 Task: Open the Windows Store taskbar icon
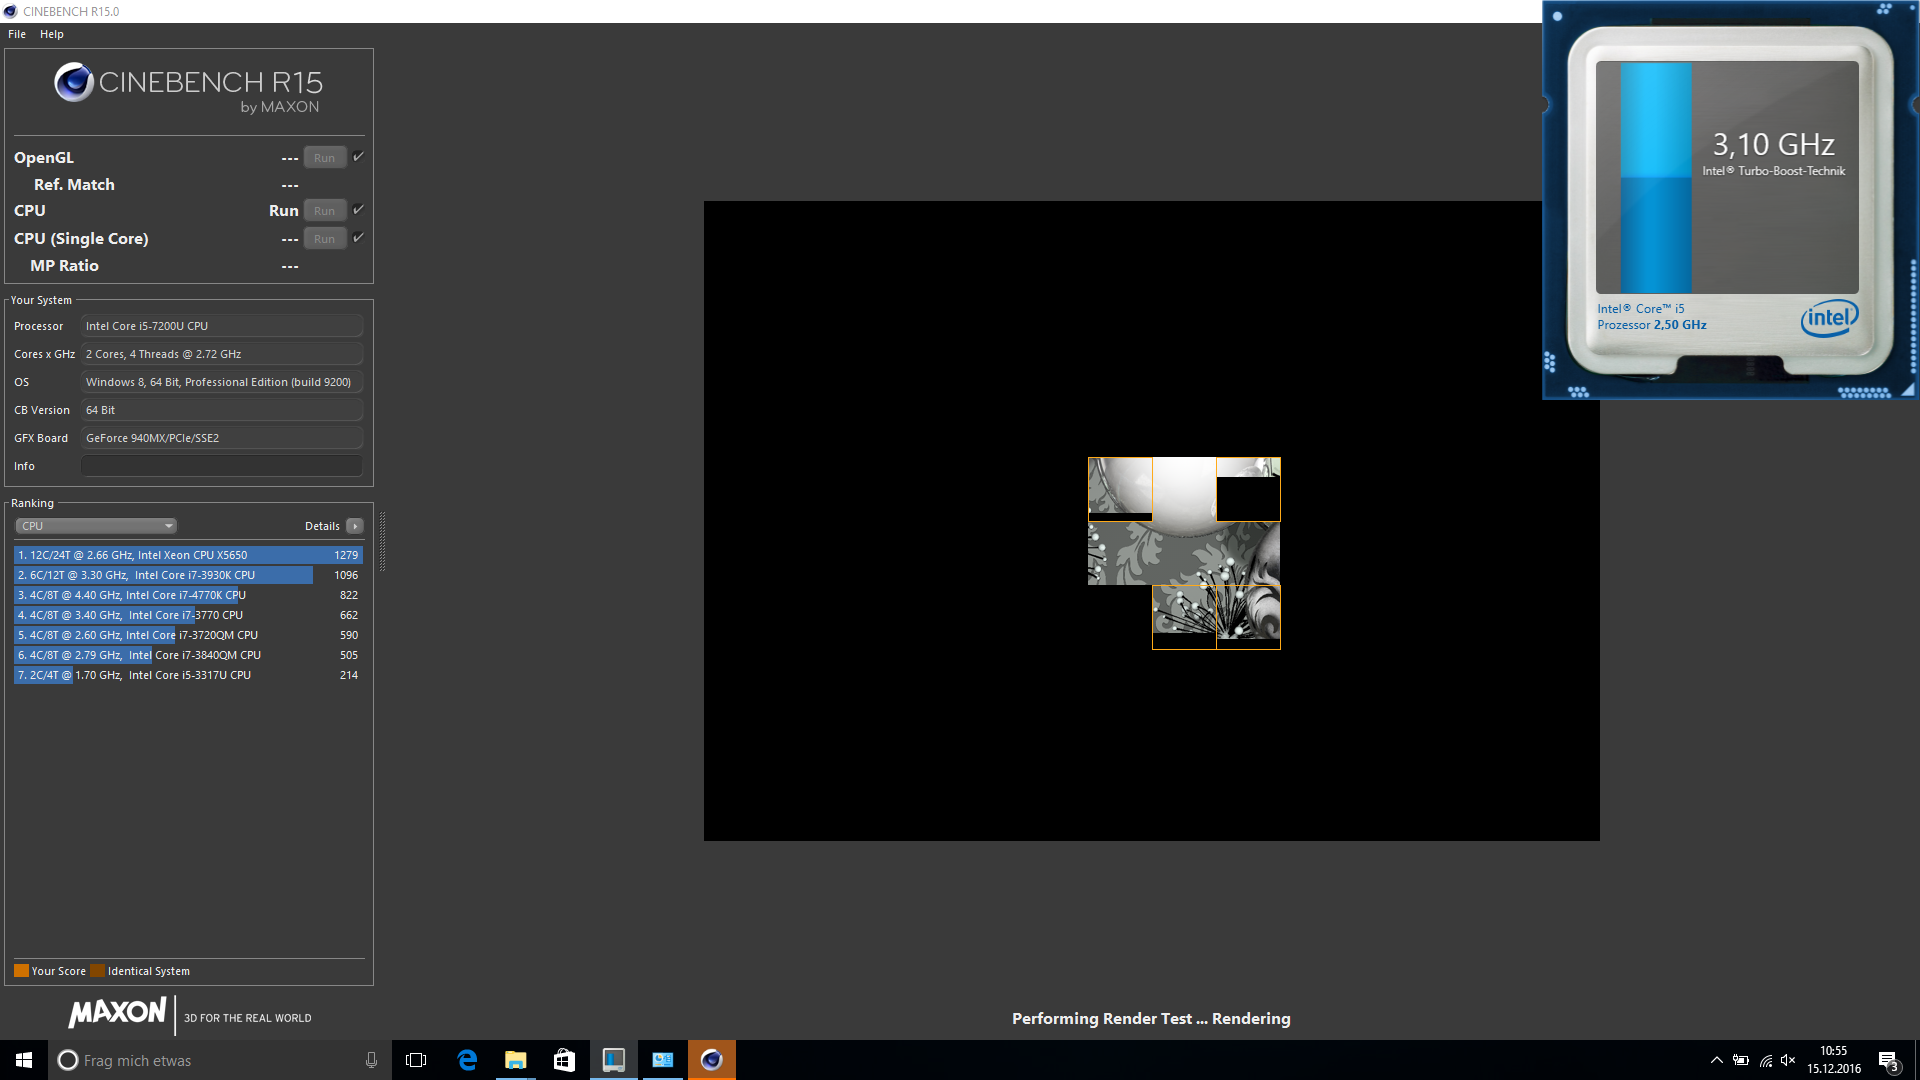click(564, 1060)
